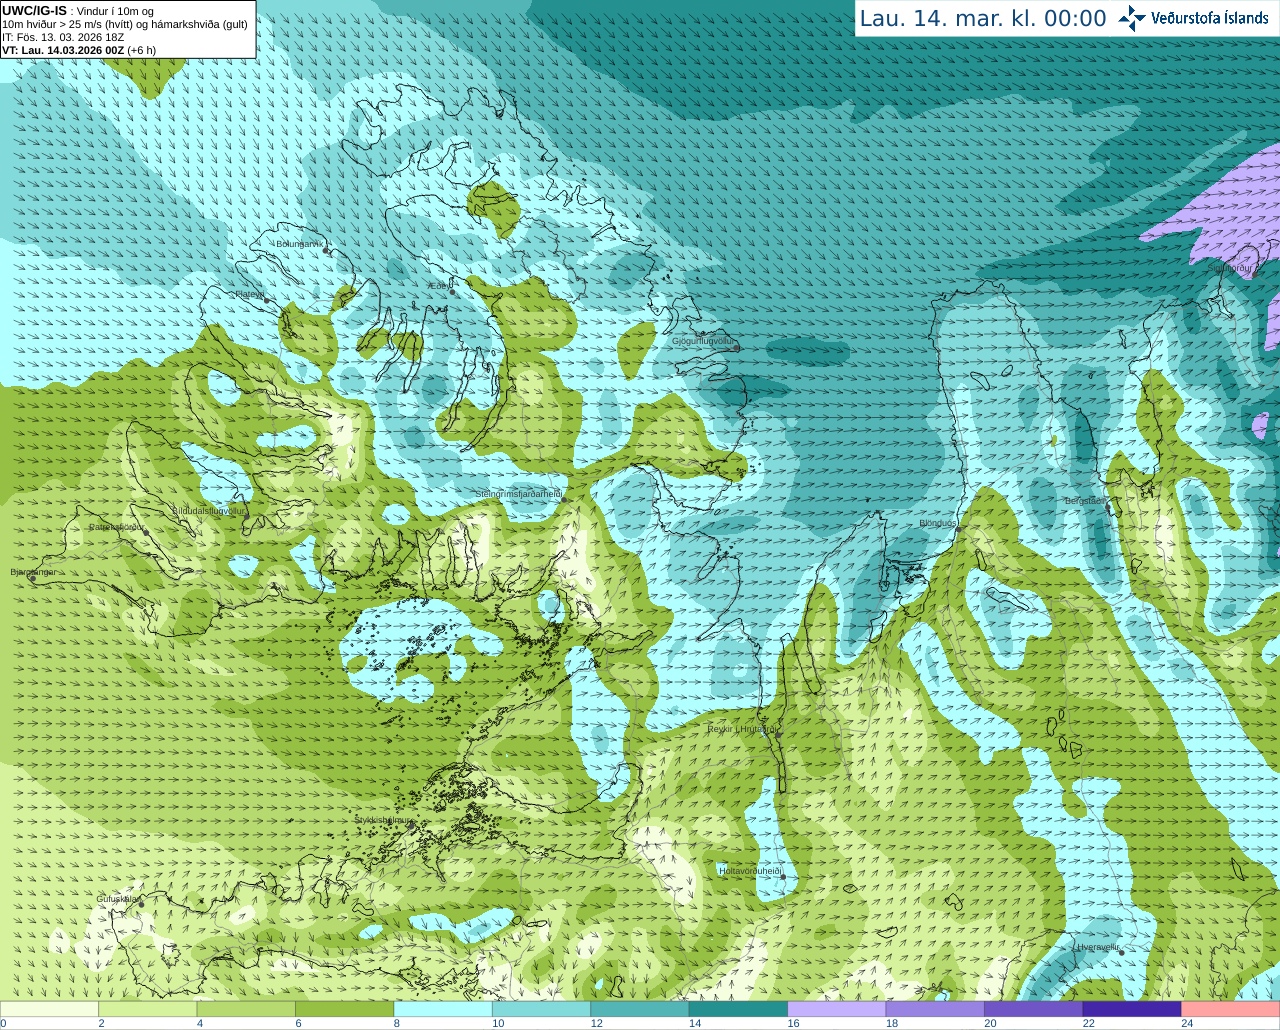Image resolution: width=1280 pixels, height=1030 pixels.
Task: Click the legend tick value 8
Action: point(397,1023)
